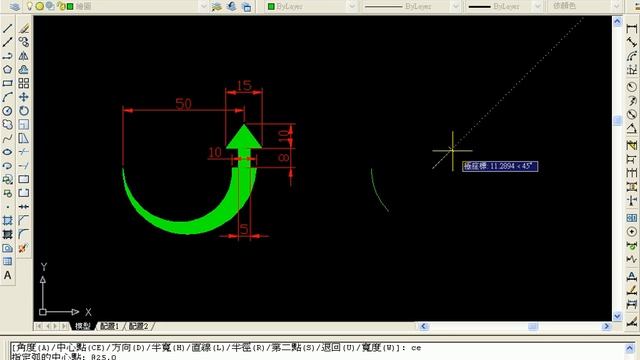Click the drawing area vertical scroll down arrow
The height and width of the screenshot is (360, 640).
[617, 316]
